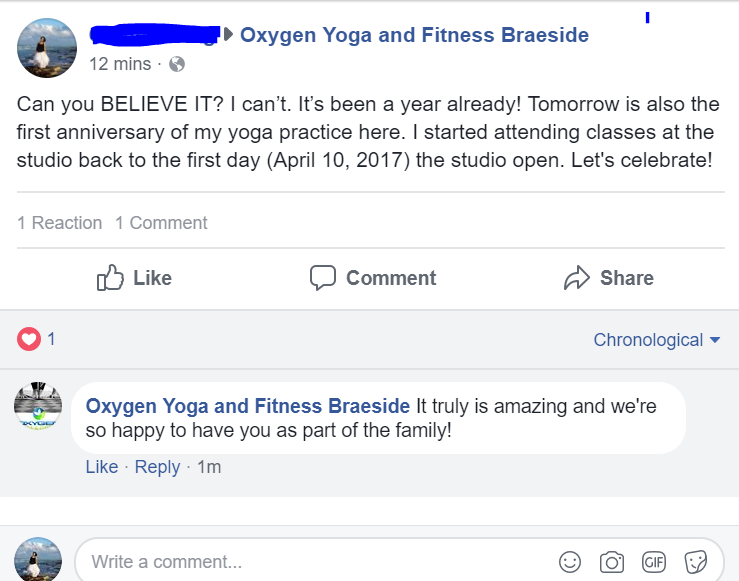
Task: Click the 12 mins post timestamp
Action: point(120,64)
